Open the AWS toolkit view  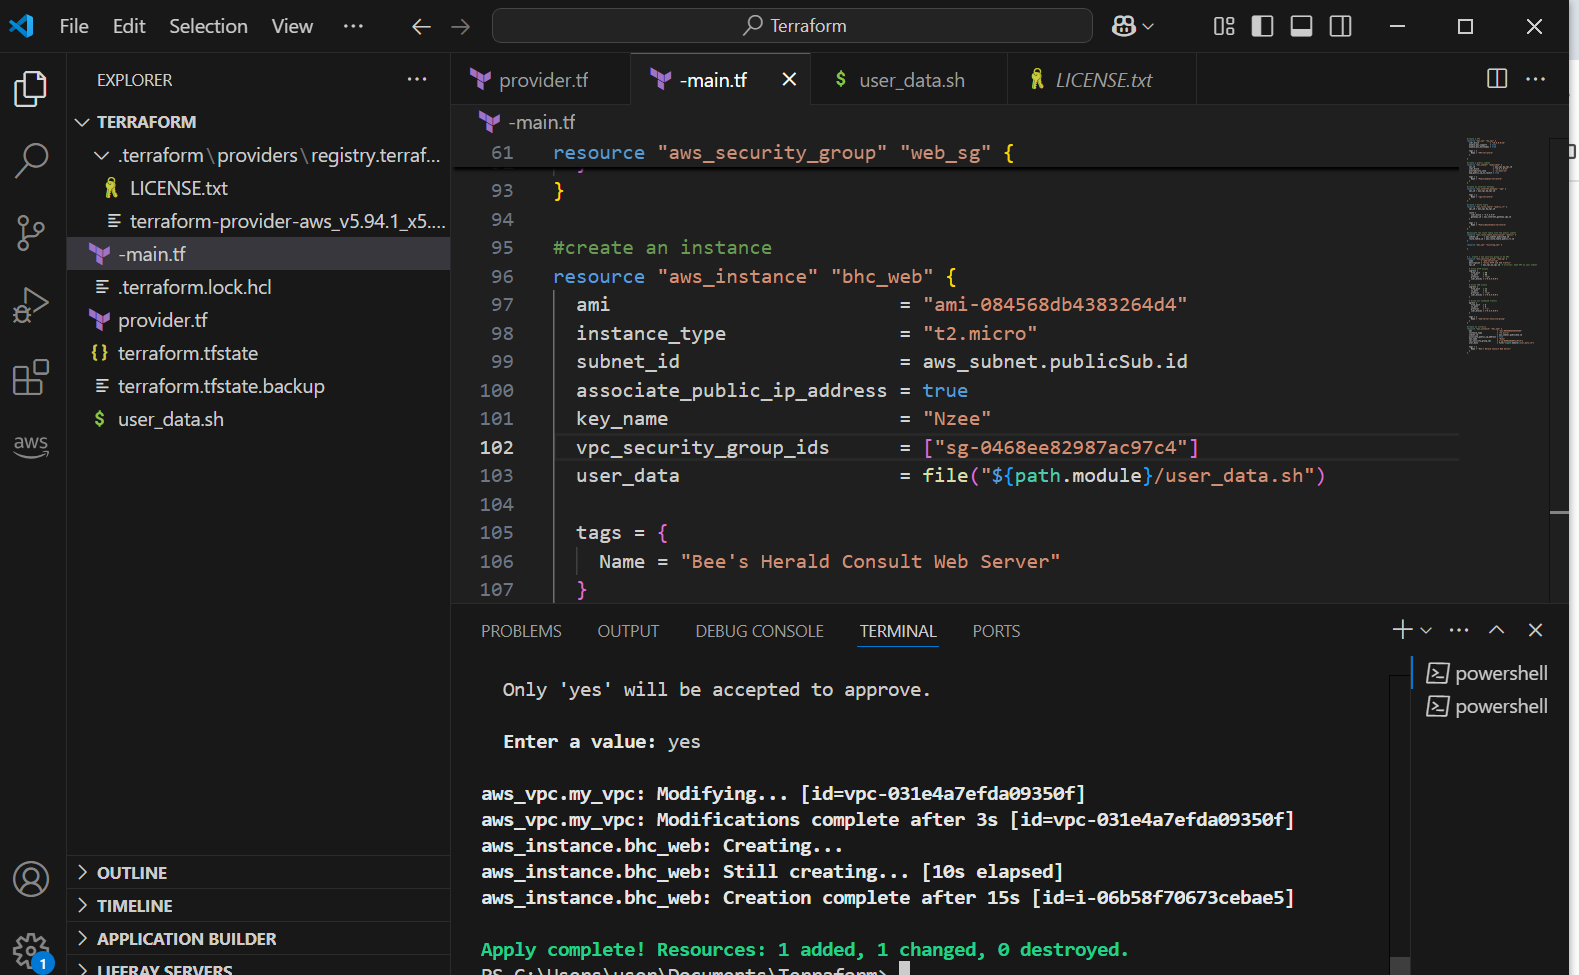tap(31, 445)
